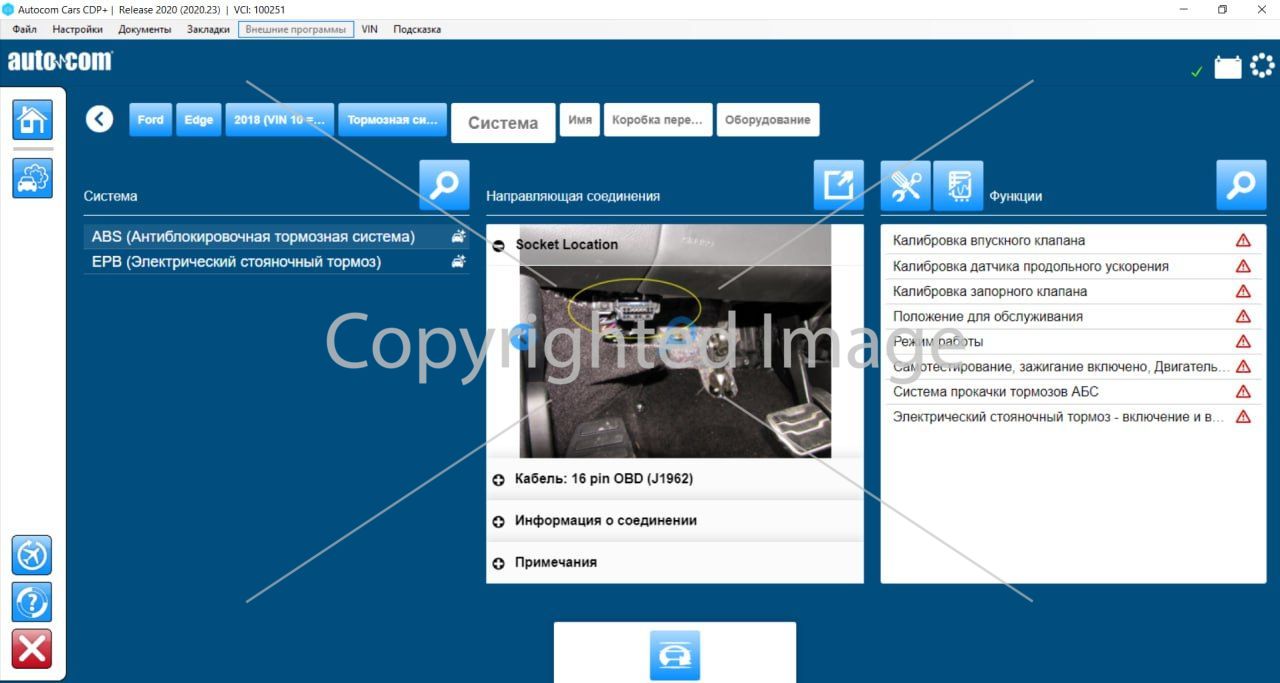Select EPB (Электрический стояночный тормоз)

pos(276,262)
